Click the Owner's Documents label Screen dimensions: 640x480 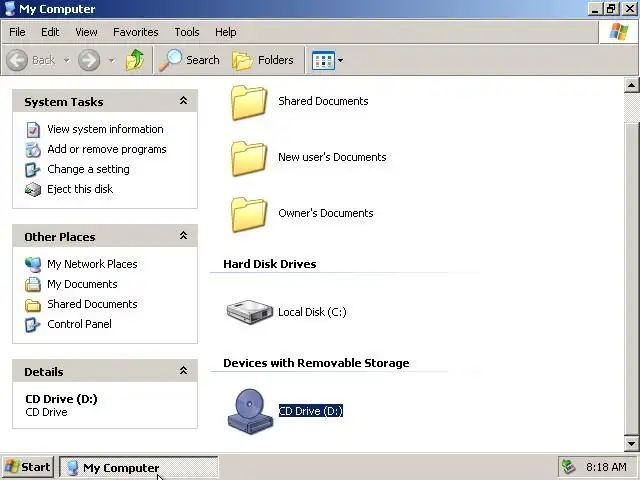click(x=326, y=213)
